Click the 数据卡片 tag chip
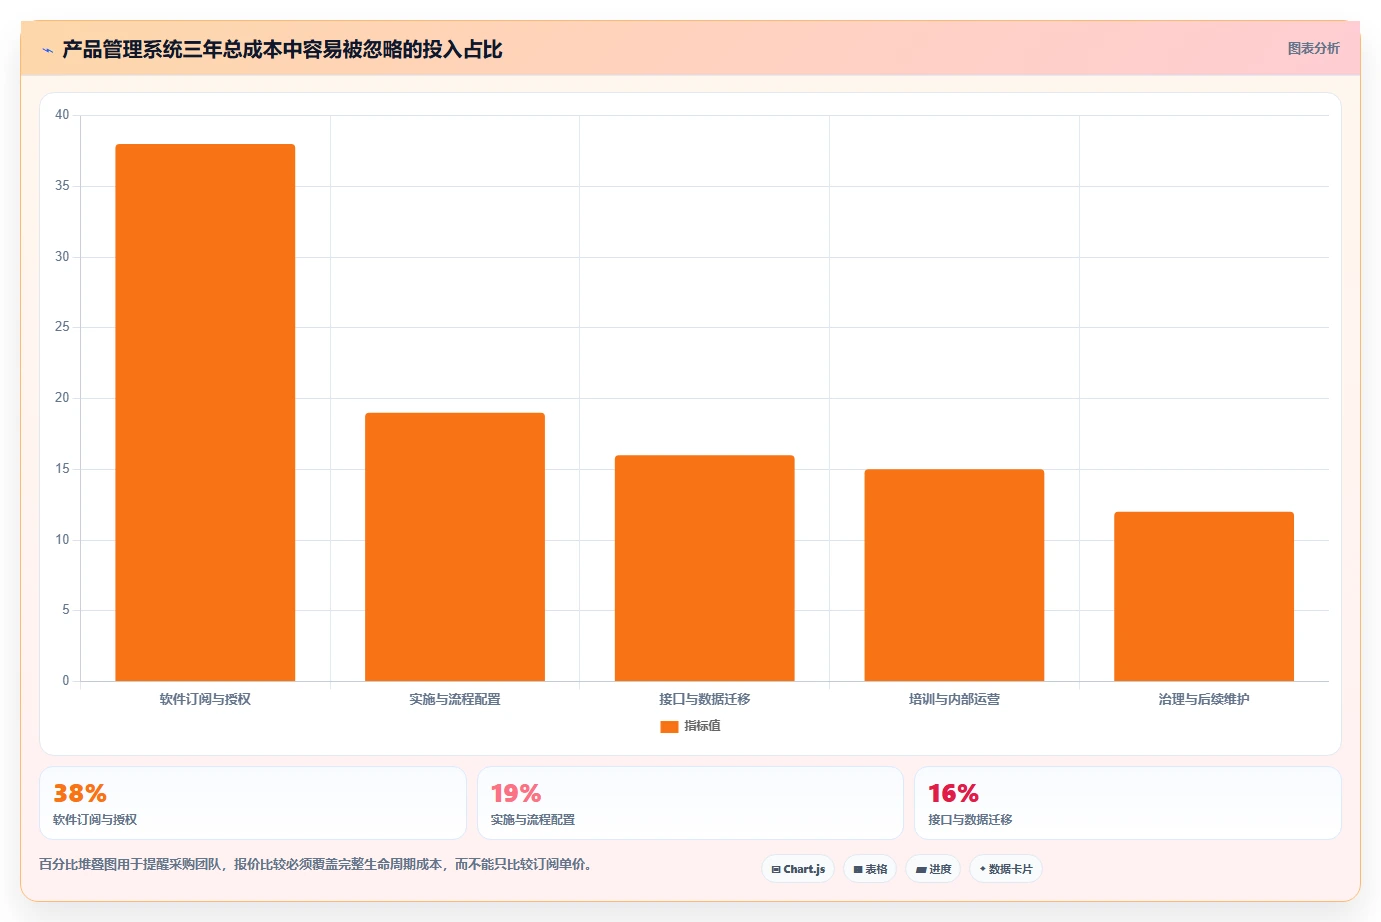The height and width of the screenshot is (922, 1381). tap(1006, 869)
